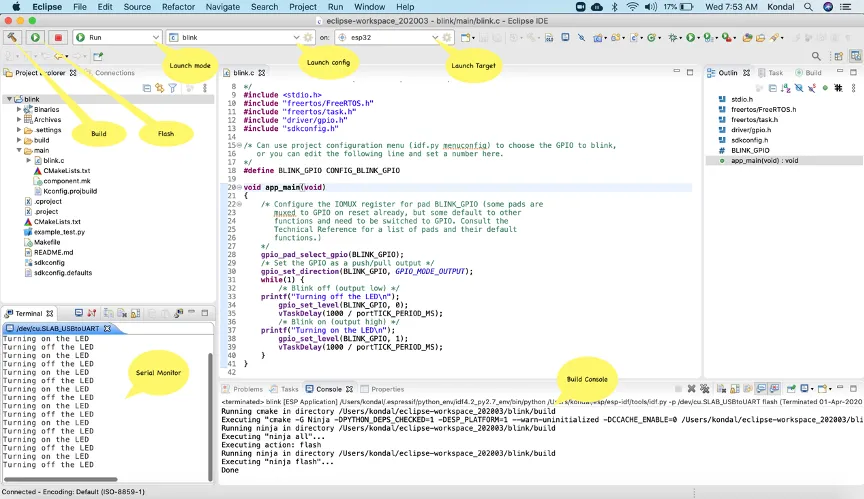
Task: Expand the Binaries folder in project tree
Action: pyautogui.click(x=19, y=110)
